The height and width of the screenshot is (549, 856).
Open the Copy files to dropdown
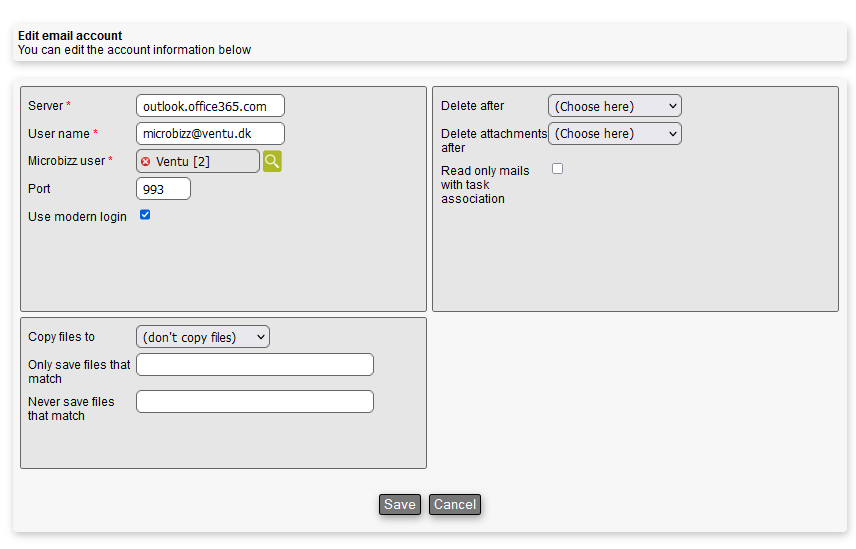coord(202,338)
